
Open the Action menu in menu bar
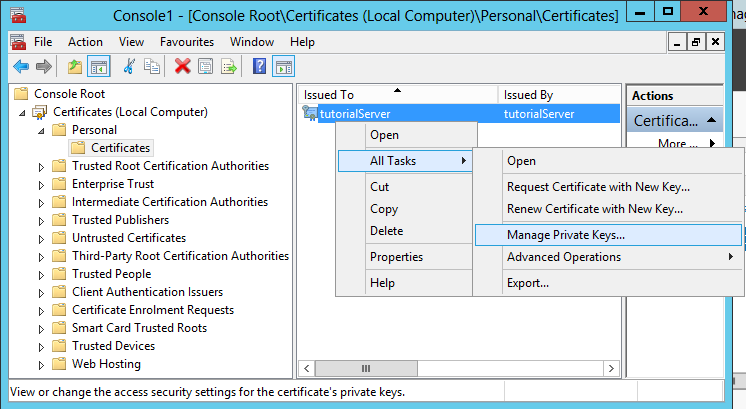pyautogui.click(x=85, y=42)
